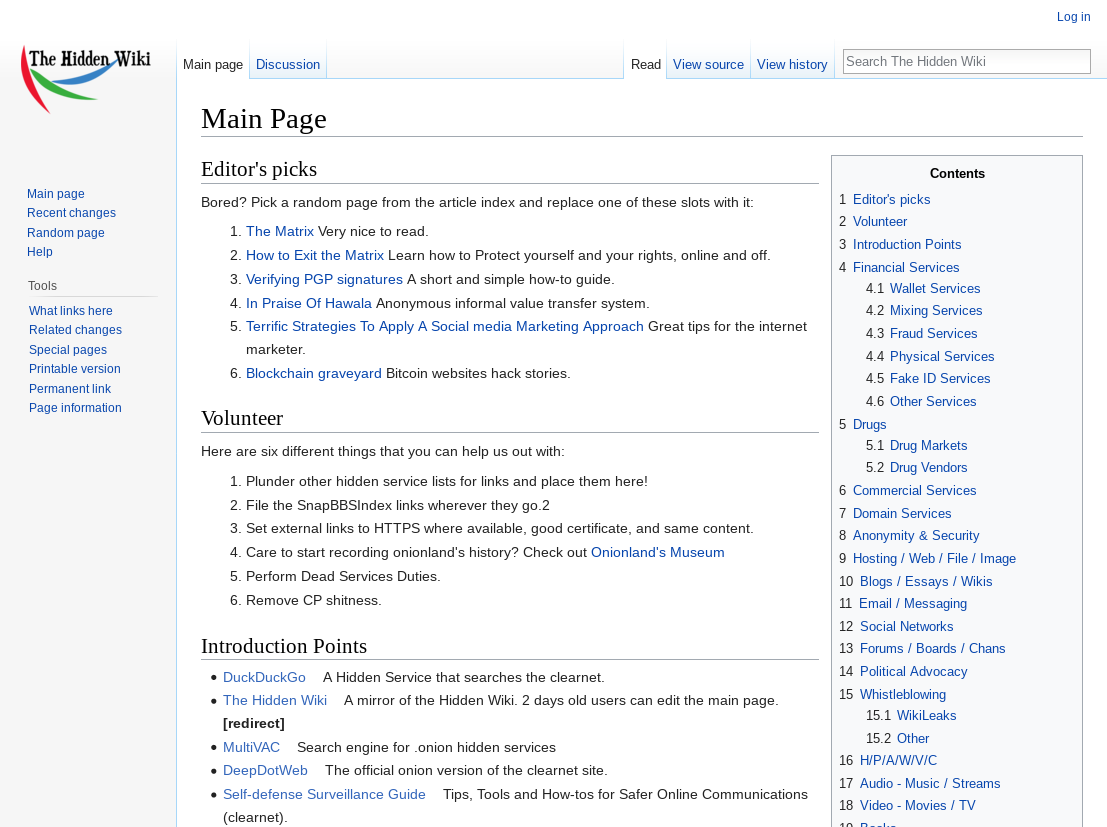Jump to Commercial Services in Contents
The height and width of the screenshot is (827, 1107).
tap(914, 490)
